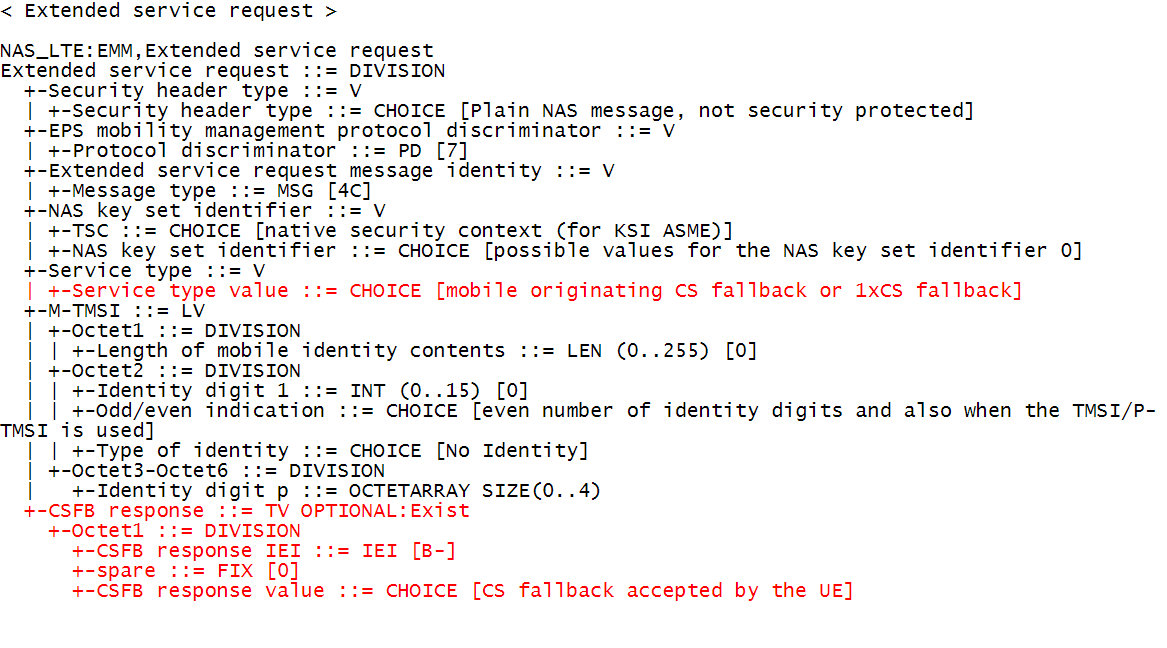Expand the Extended service request message identity node
The width and height of the screenshot is (1167, 648).
click(319, 171)
